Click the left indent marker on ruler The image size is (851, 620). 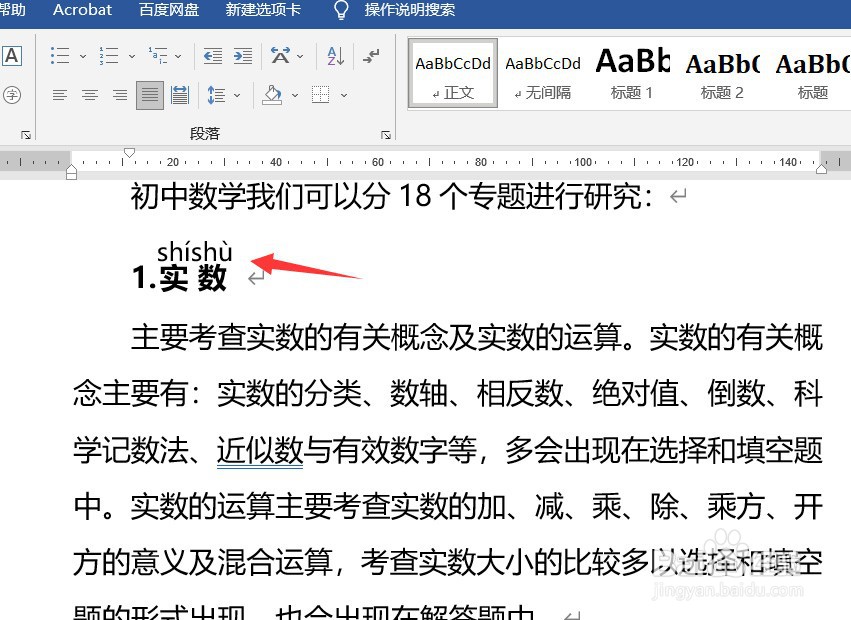coord(71,173)
